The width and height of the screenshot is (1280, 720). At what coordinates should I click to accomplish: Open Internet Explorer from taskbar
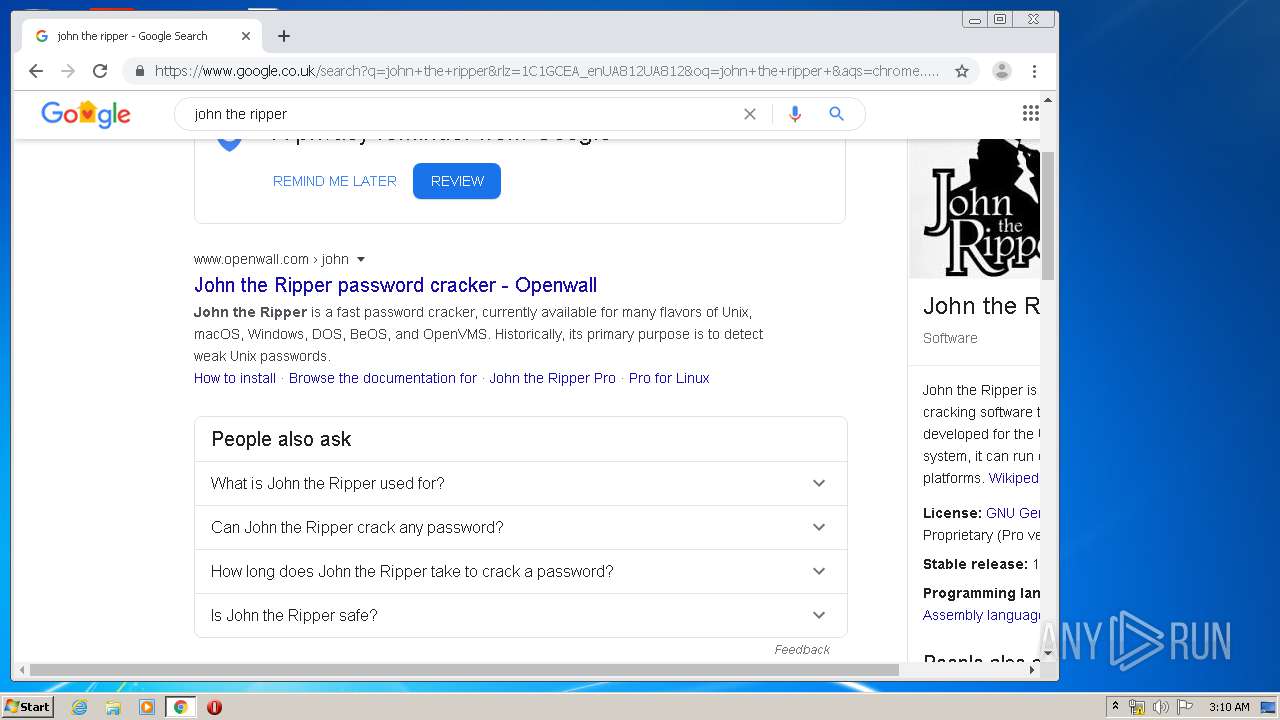coord(79,707)
